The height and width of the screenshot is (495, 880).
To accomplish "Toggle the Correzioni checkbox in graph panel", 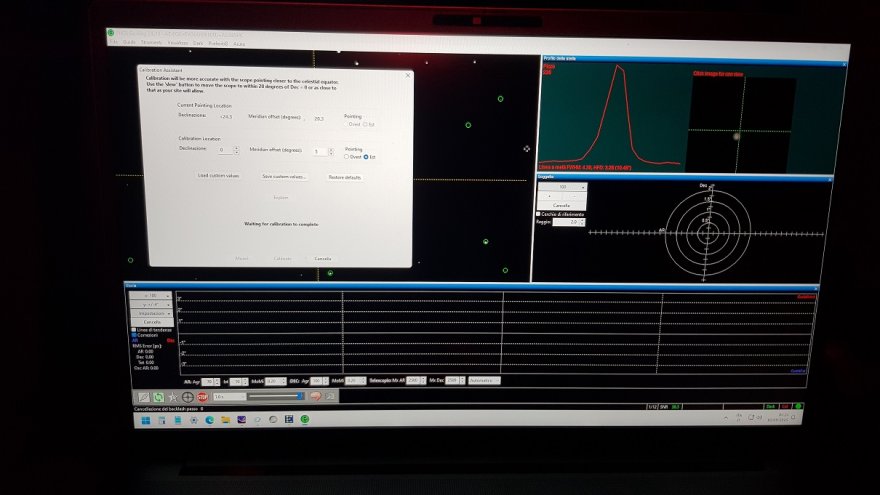I will click(x=135, y=334).
